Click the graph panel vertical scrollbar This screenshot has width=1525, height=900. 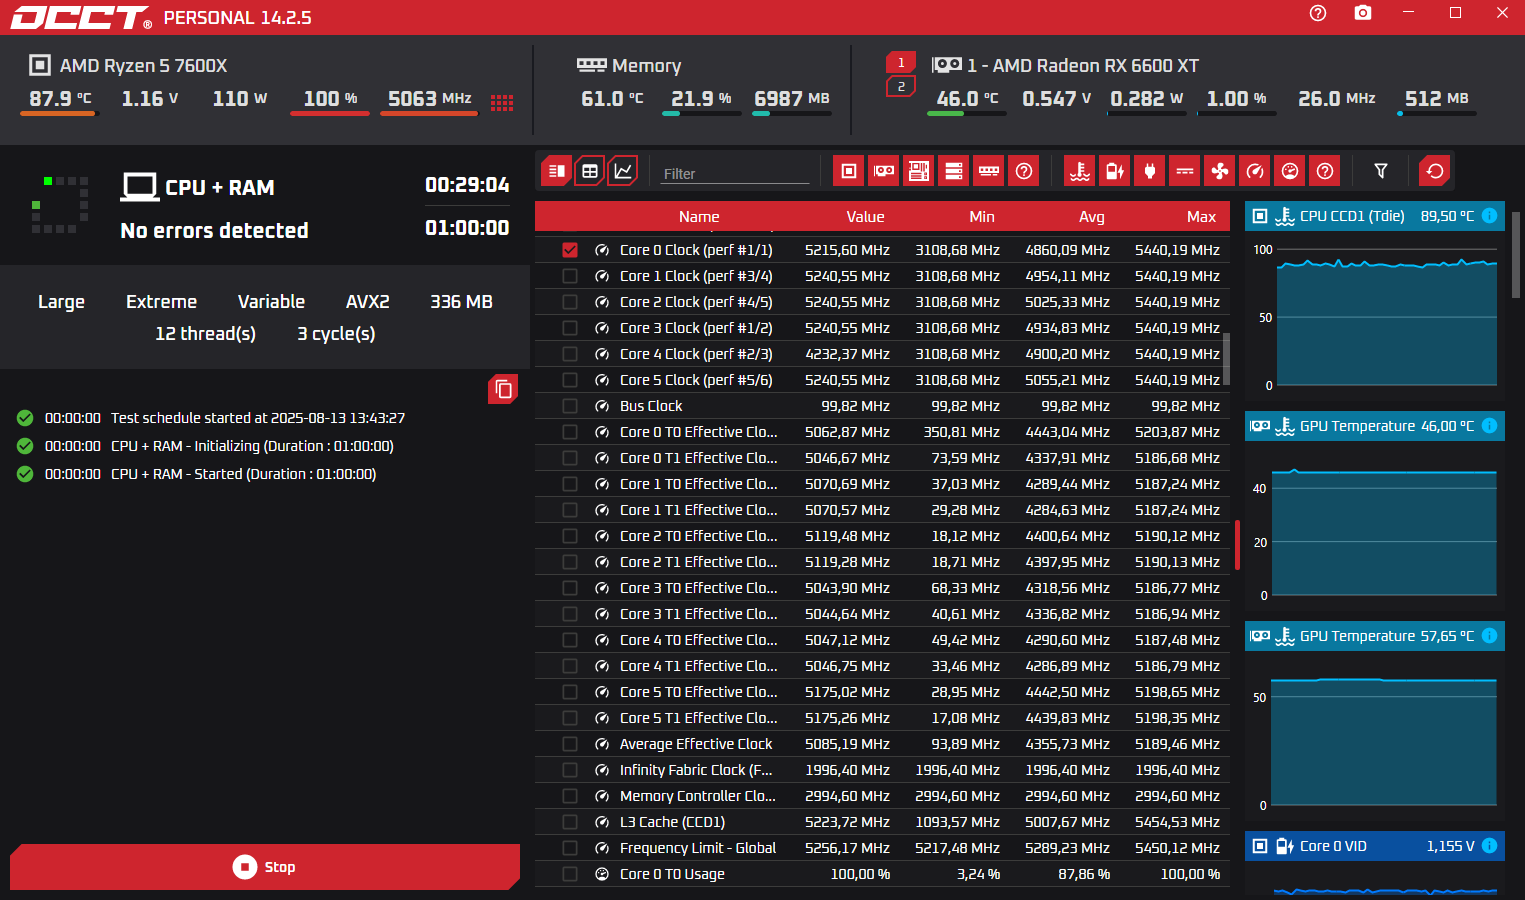click(x=1516, y=255)
